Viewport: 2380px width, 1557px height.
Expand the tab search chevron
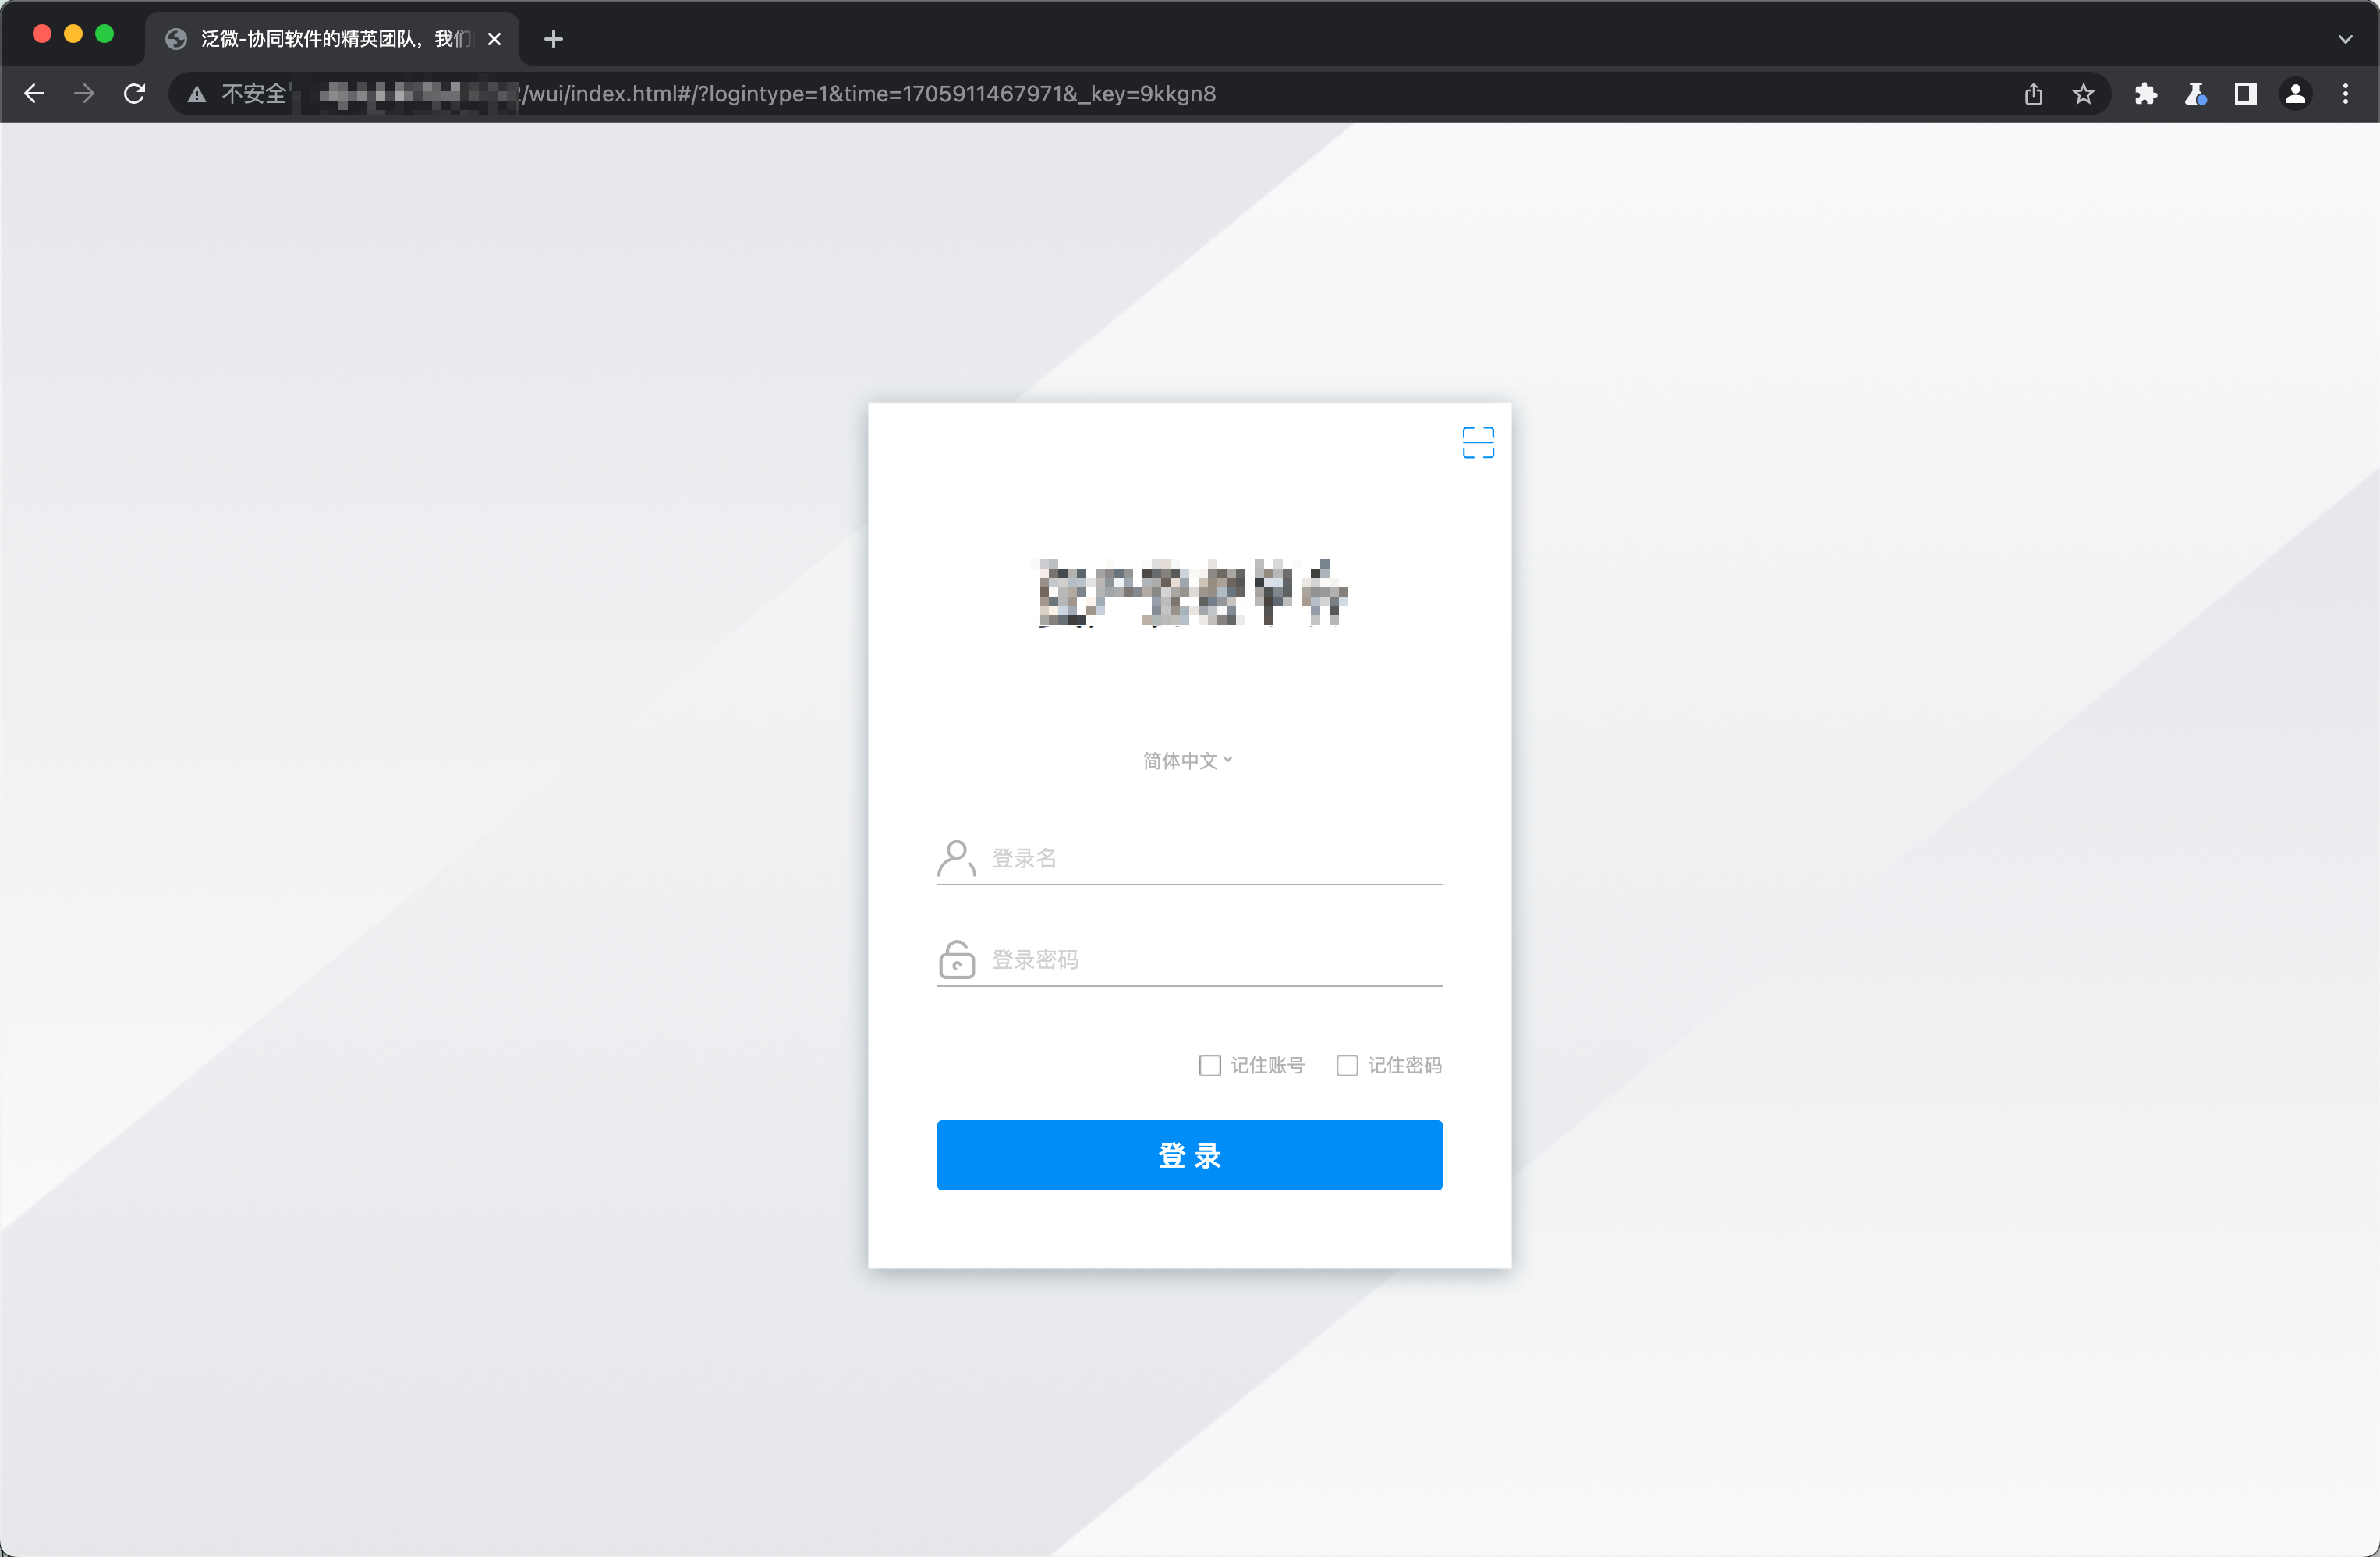[2345, 39]
